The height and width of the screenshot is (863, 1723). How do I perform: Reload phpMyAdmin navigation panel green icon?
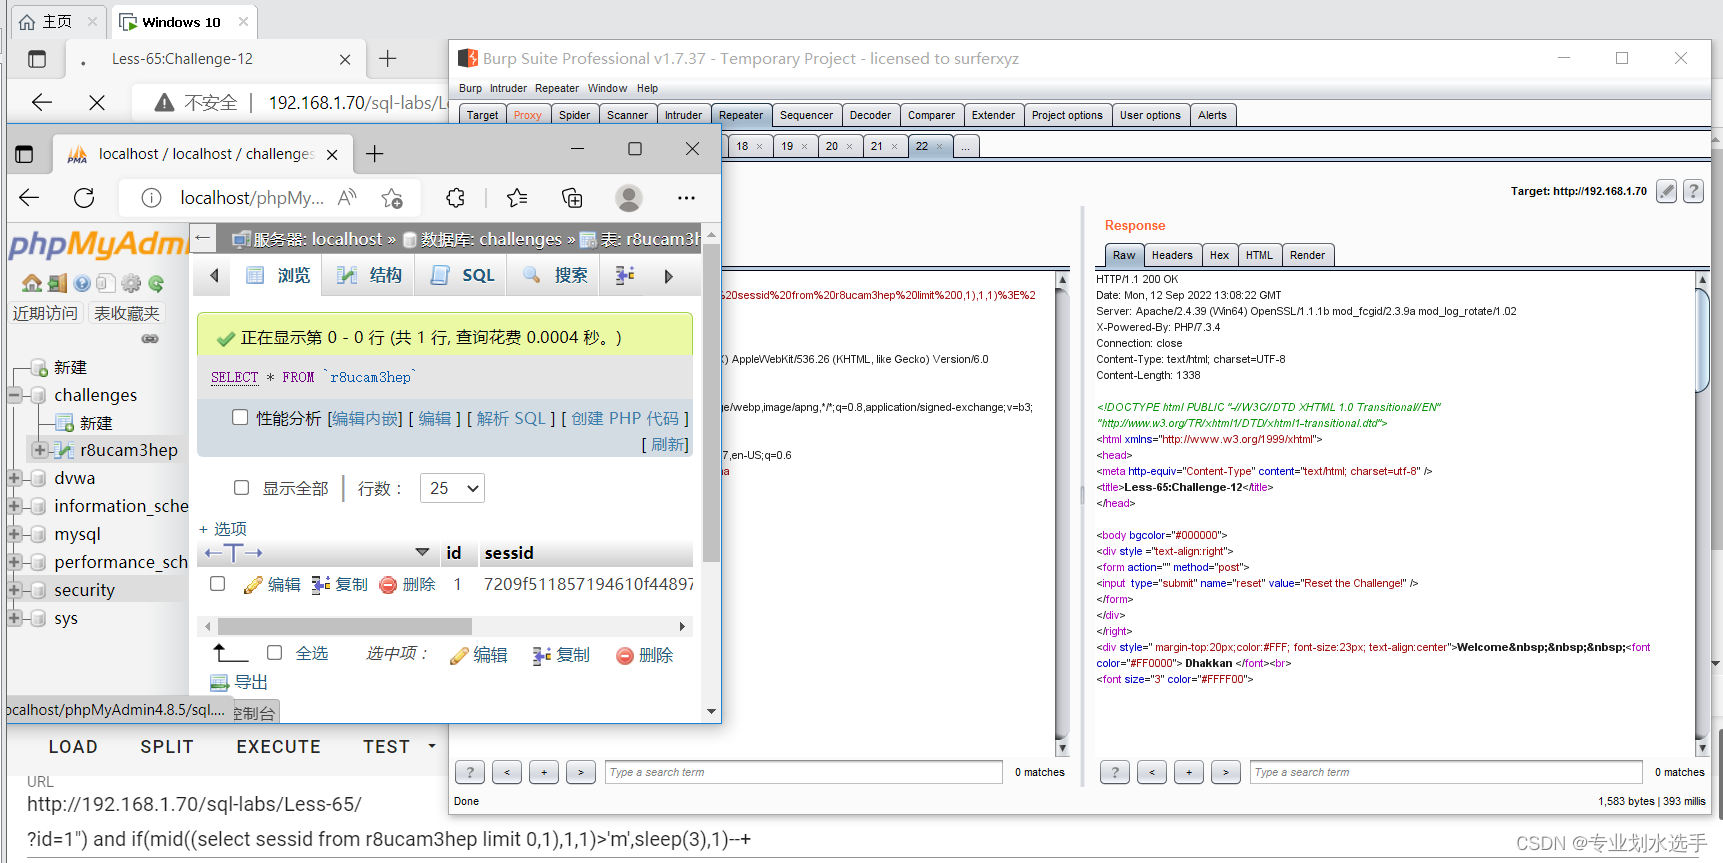pyautogui.click(x=156, y=283)
